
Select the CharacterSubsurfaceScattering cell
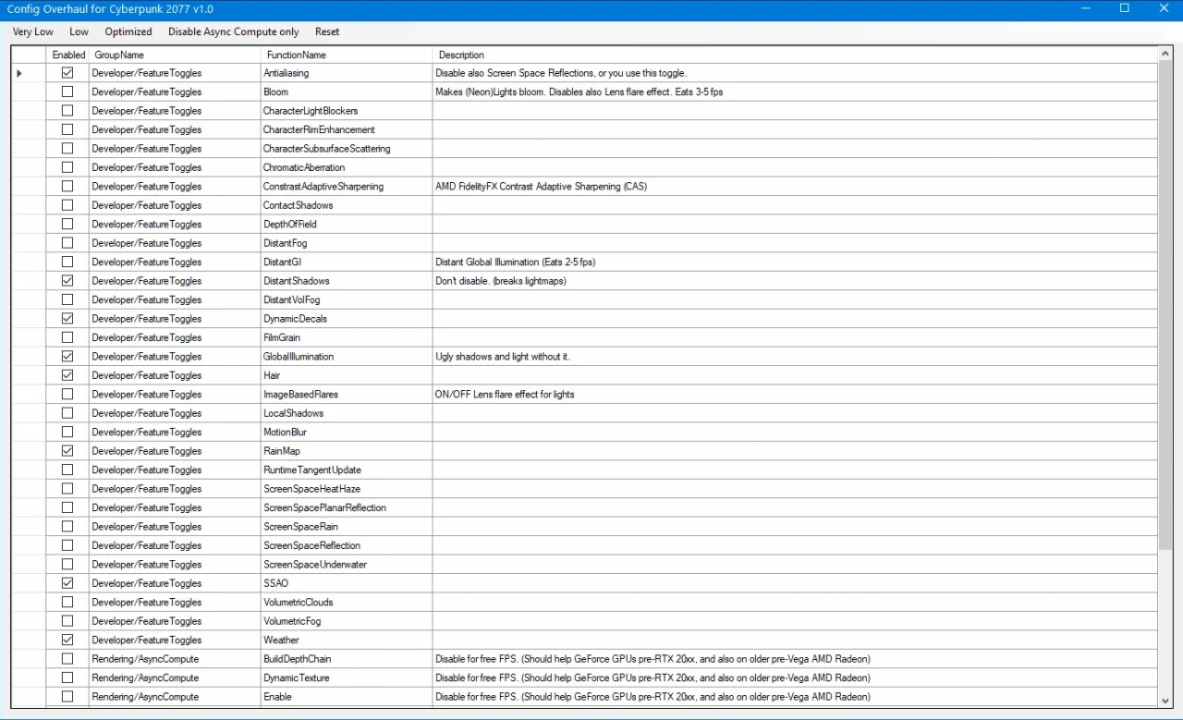[x=346, y=149]
